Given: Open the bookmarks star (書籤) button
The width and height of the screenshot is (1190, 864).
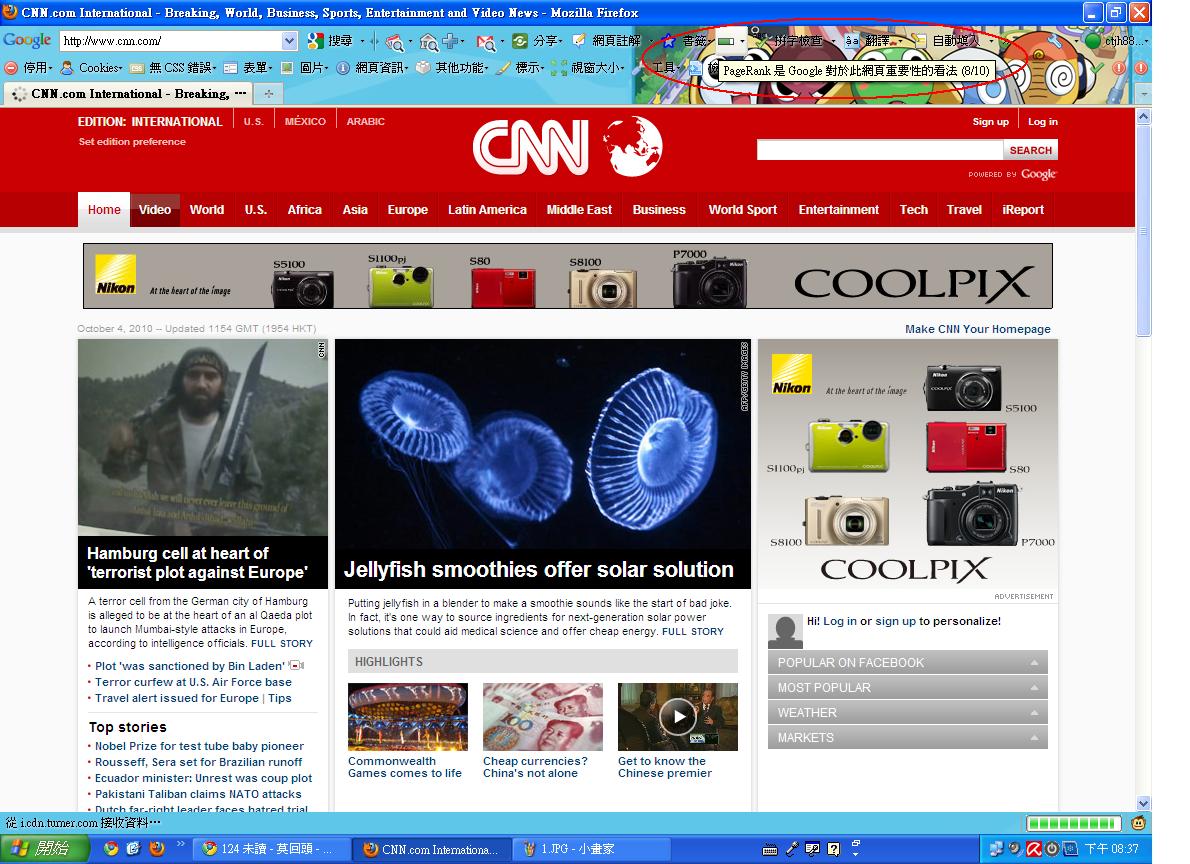Looking at the screenshot, I should (685, 41).
